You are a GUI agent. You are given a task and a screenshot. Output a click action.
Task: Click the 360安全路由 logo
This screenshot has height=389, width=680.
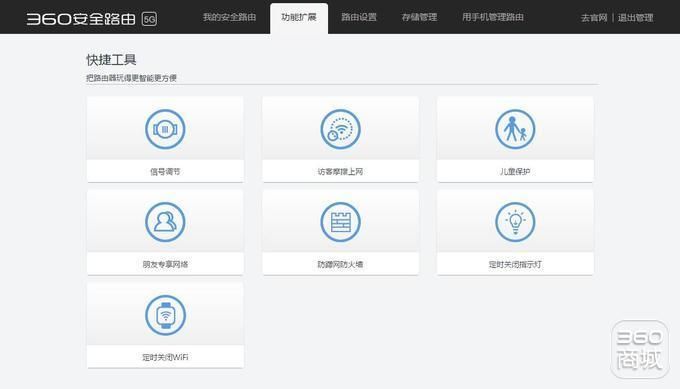point(81,19)
